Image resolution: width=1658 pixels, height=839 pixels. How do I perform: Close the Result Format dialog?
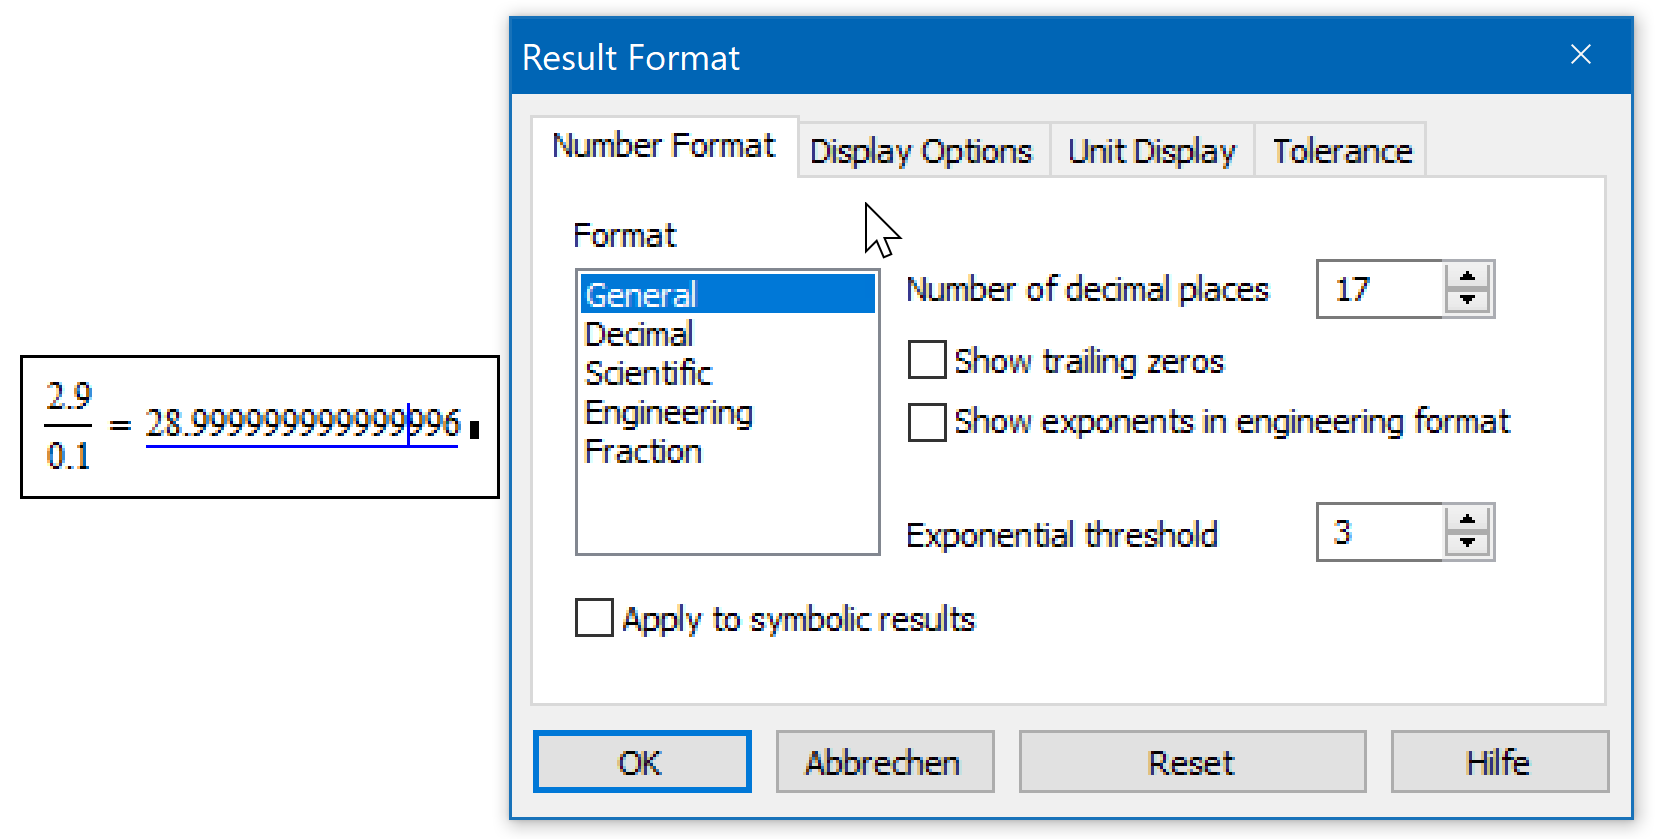(x=1581, y=55)
